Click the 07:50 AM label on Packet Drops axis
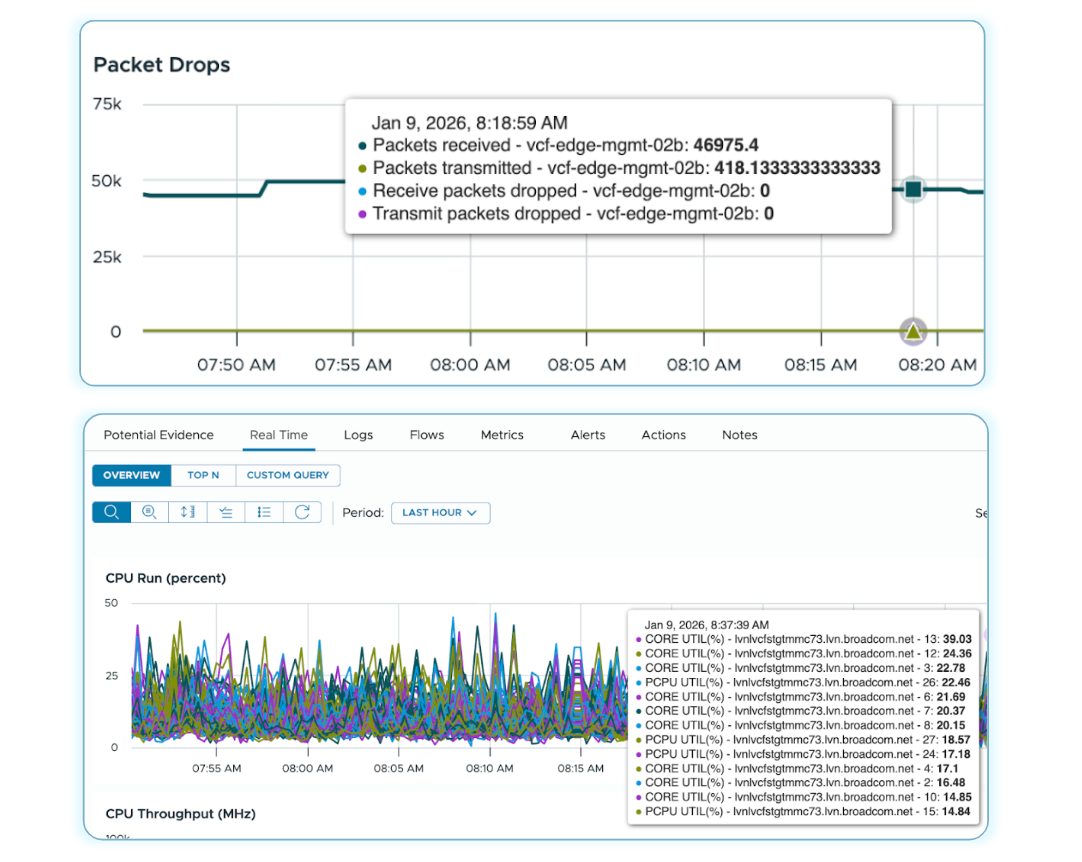 click(x=236, y=364)
